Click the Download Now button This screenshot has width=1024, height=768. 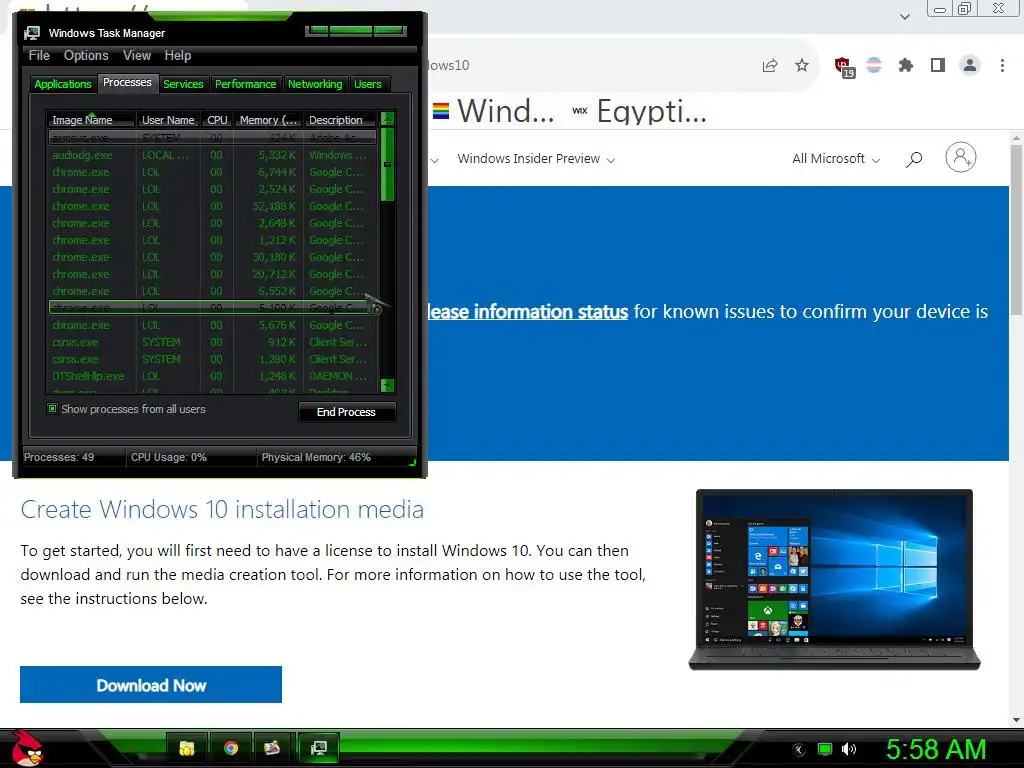pos(151,684)
